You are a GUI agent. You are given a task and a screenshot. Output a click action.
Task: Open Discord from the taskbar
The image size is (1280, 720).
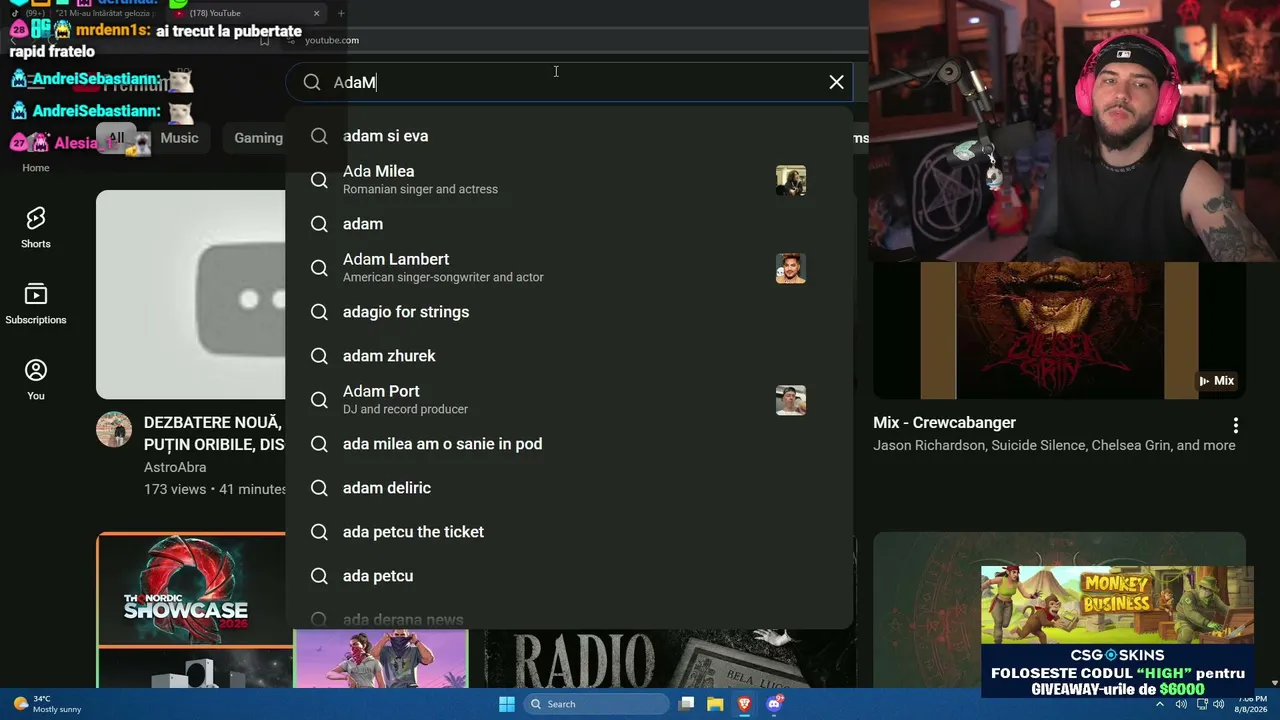click(774, 704)
